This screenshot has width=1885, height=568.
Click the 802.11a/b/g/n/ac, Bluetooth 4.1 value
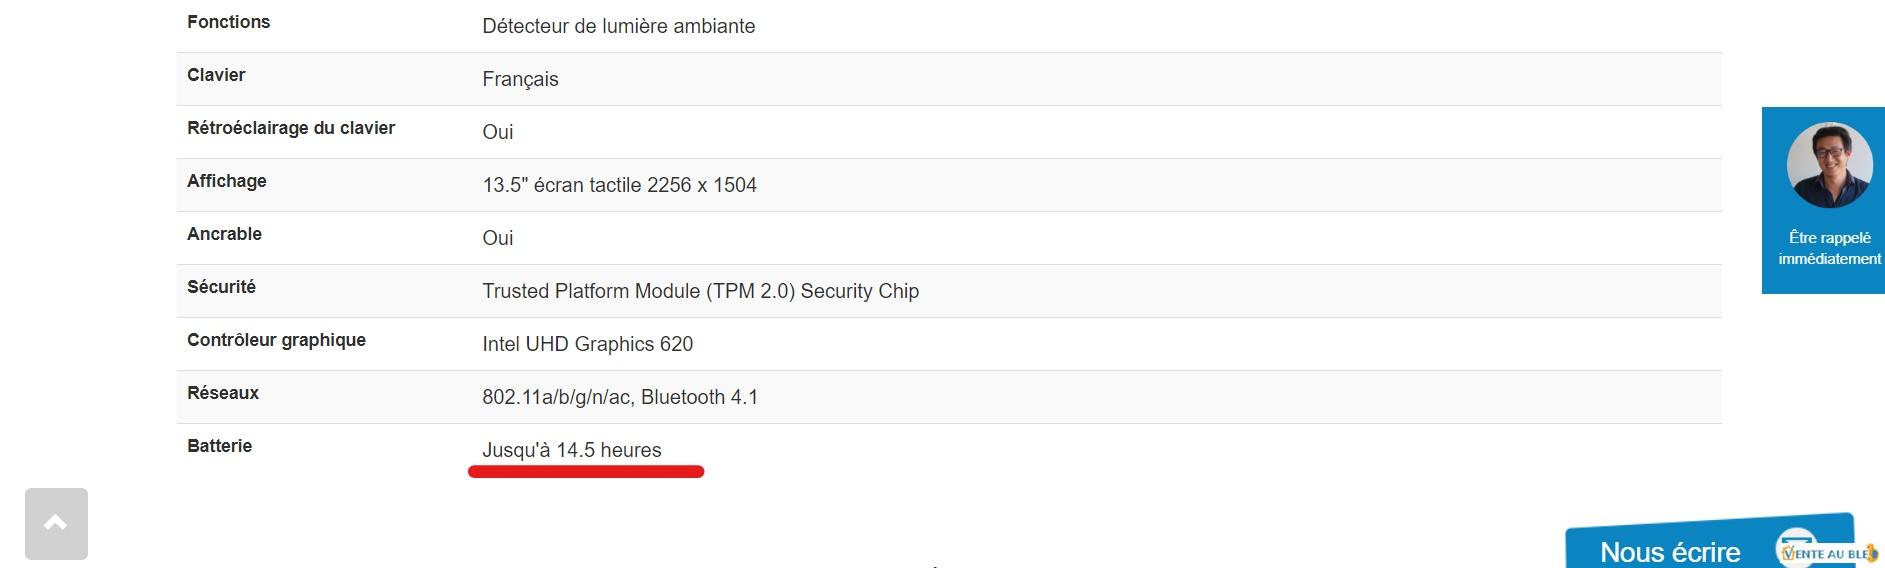coord(620,397)
